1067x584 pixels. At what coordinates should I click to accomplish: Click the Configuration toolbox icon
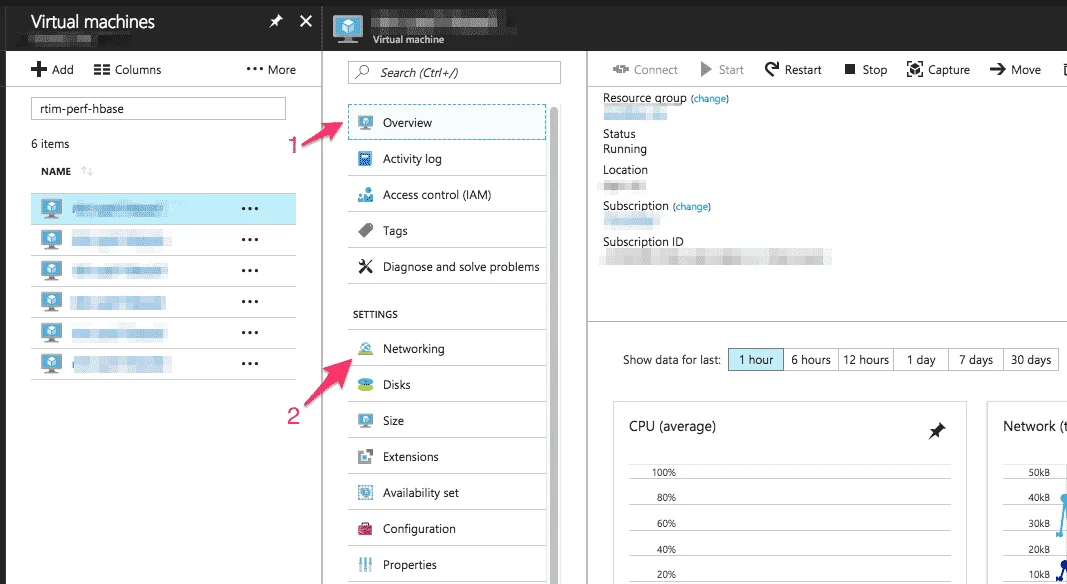365,529
